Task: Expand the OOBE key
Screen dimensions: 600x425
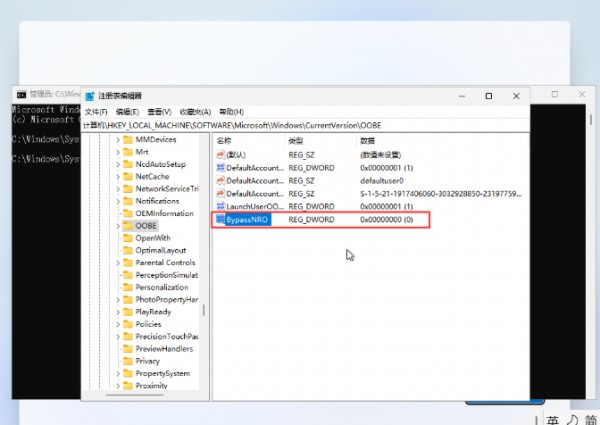Action: (x=118, y=226)
